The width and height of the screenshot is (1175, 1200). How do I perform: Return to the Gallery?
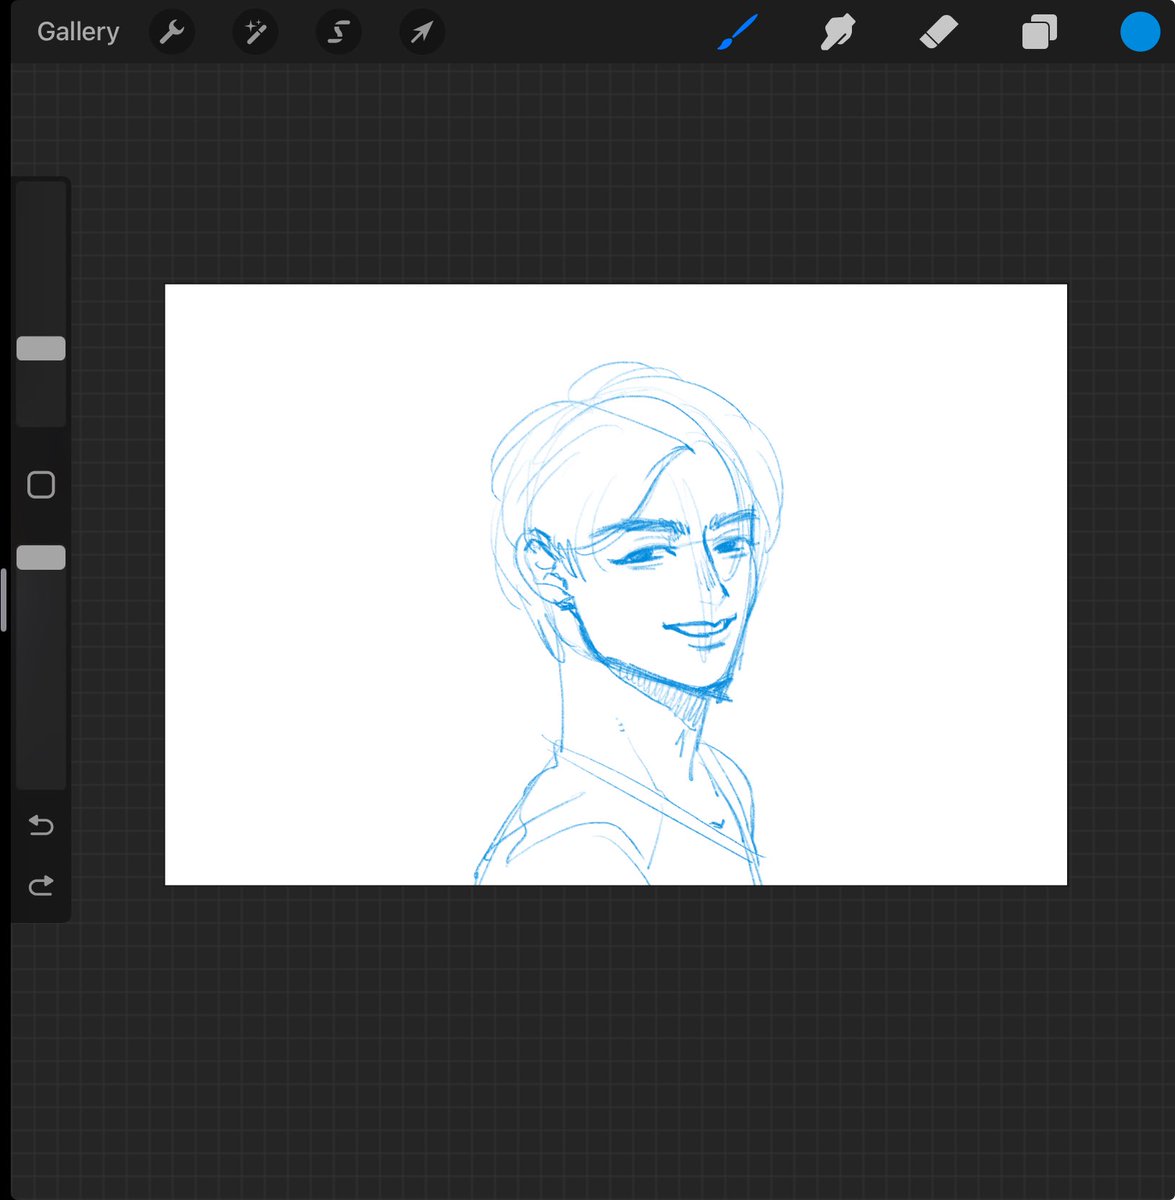[x=78, y=32]
